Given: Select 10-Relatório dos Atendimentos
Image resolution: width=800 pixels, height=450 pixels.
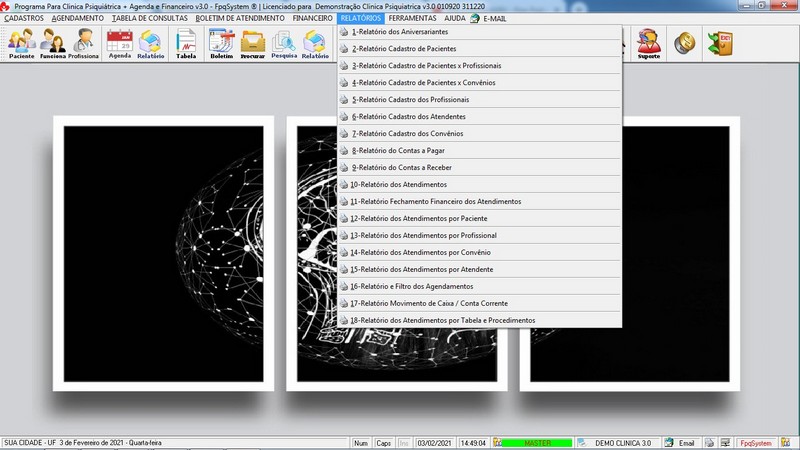Looking at the screenshot, I should pyautogui.click(x=480, y=184).
